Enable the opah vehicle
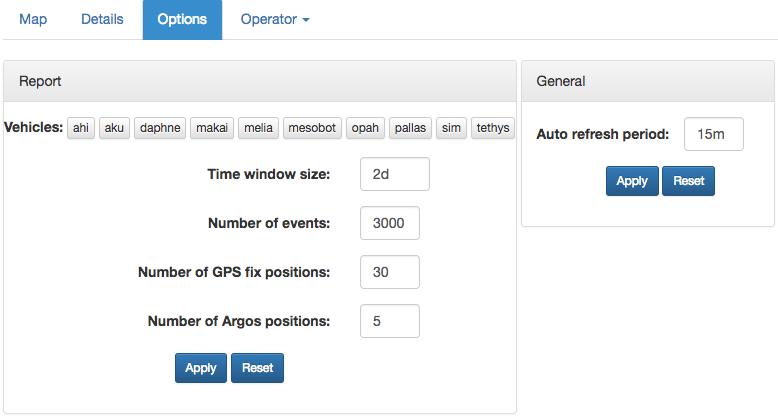 [365, 128]
